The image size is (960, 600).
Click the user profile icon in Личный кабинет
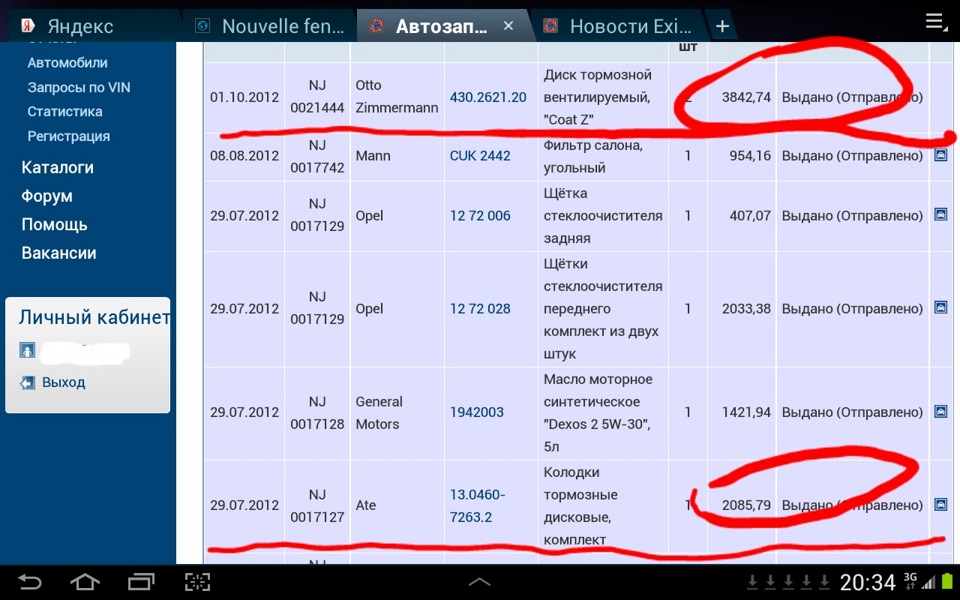pyautogui.click(x=28, y=351)
